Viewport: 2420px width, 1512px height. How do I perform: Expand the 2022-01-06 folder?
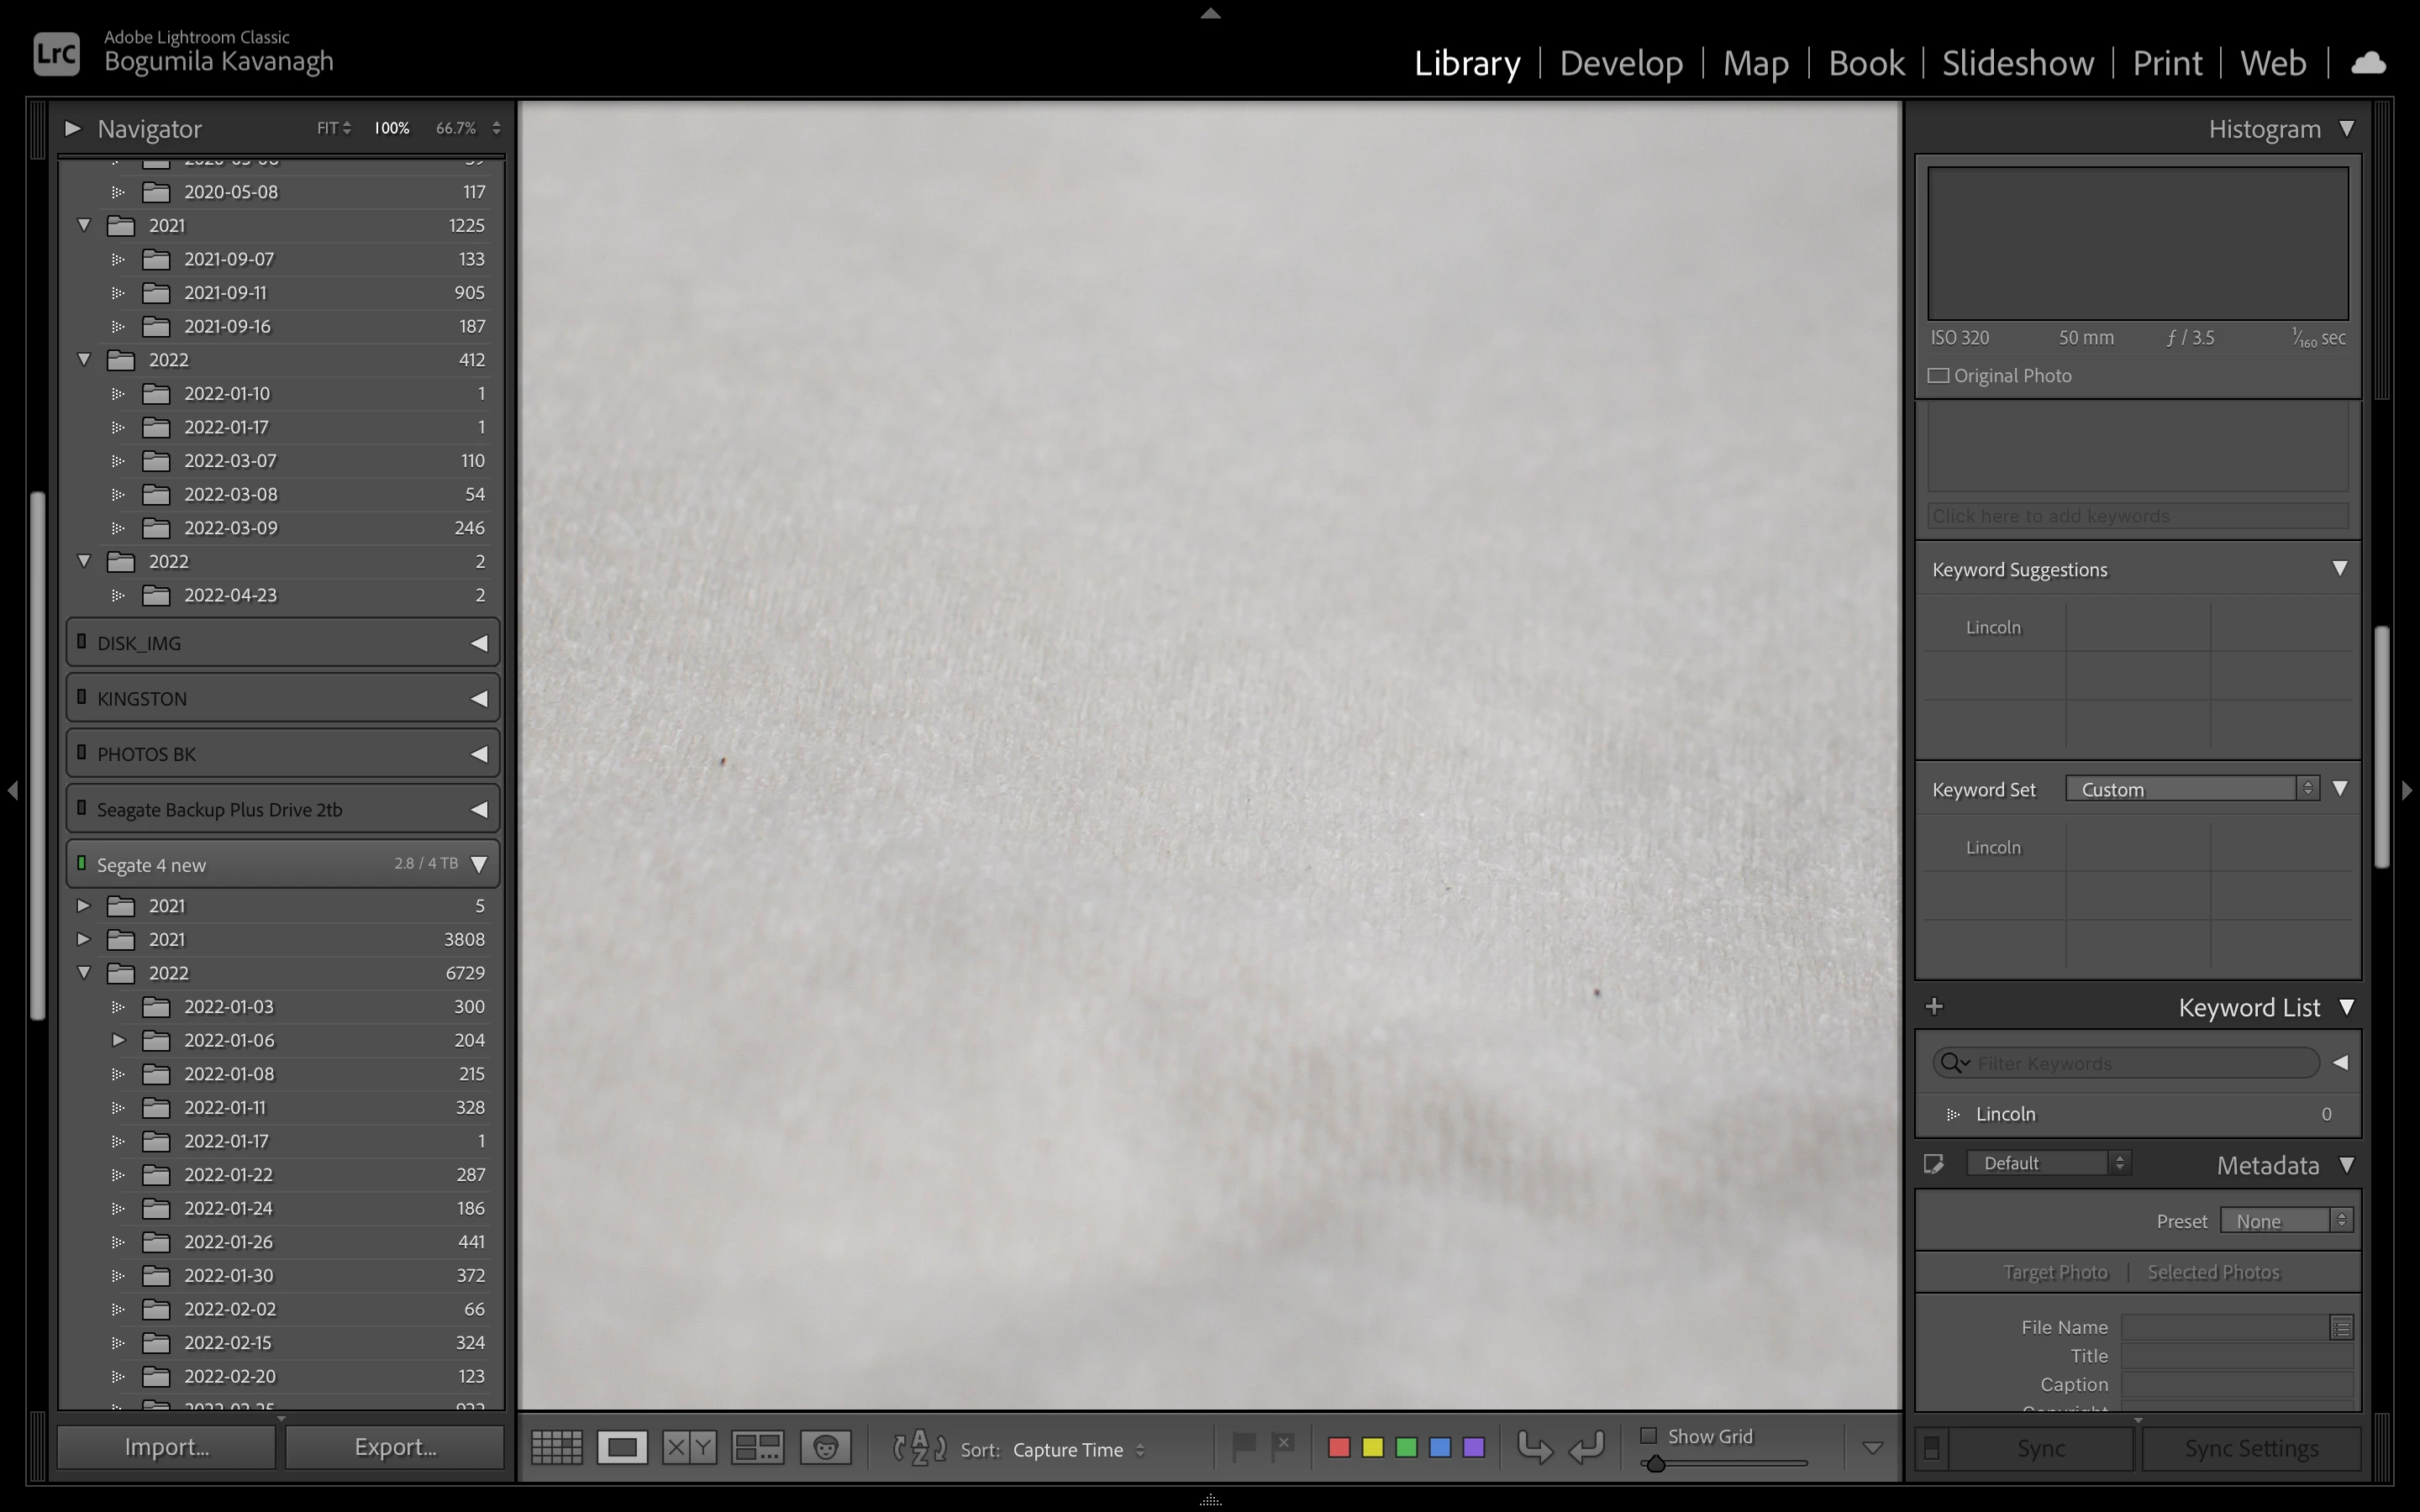tap(118, 1040)
